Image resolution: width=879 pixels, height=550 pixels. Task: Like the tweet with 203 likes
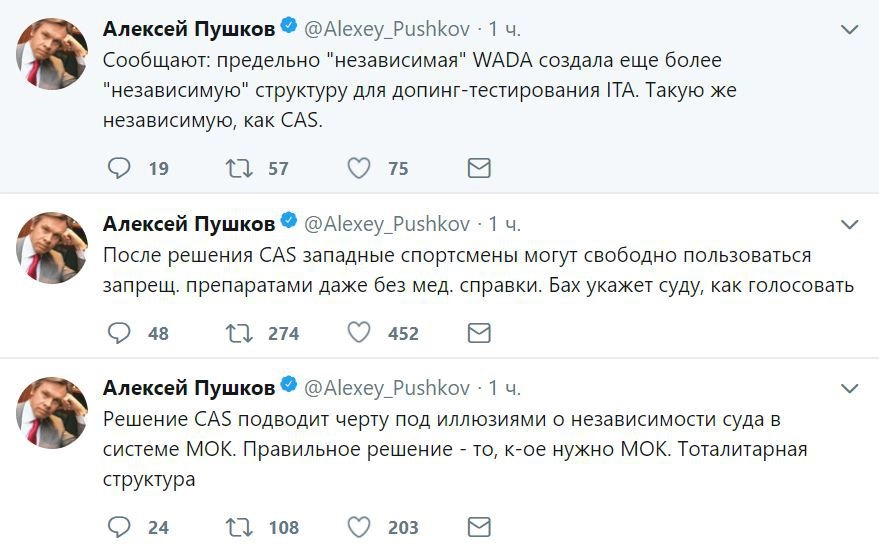(x=359, y=526)
